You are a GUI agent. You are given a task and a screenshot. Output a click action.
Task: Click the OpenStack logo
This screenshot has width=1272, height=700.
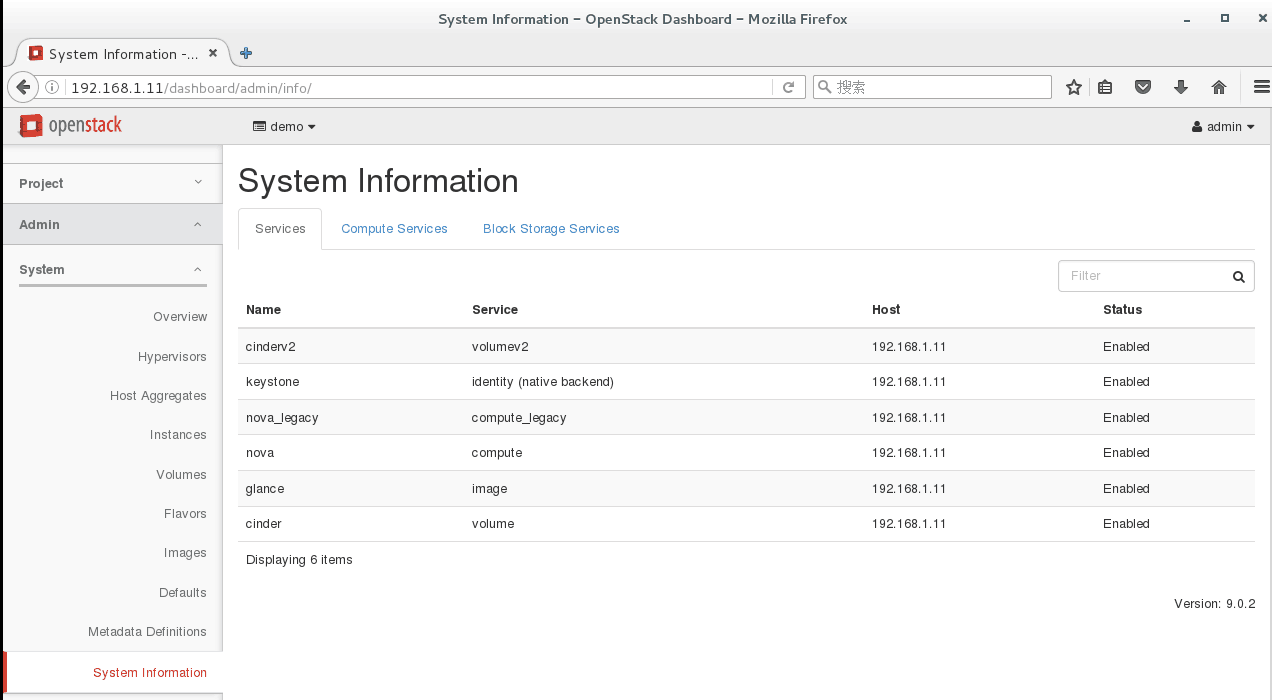point(70,126)
